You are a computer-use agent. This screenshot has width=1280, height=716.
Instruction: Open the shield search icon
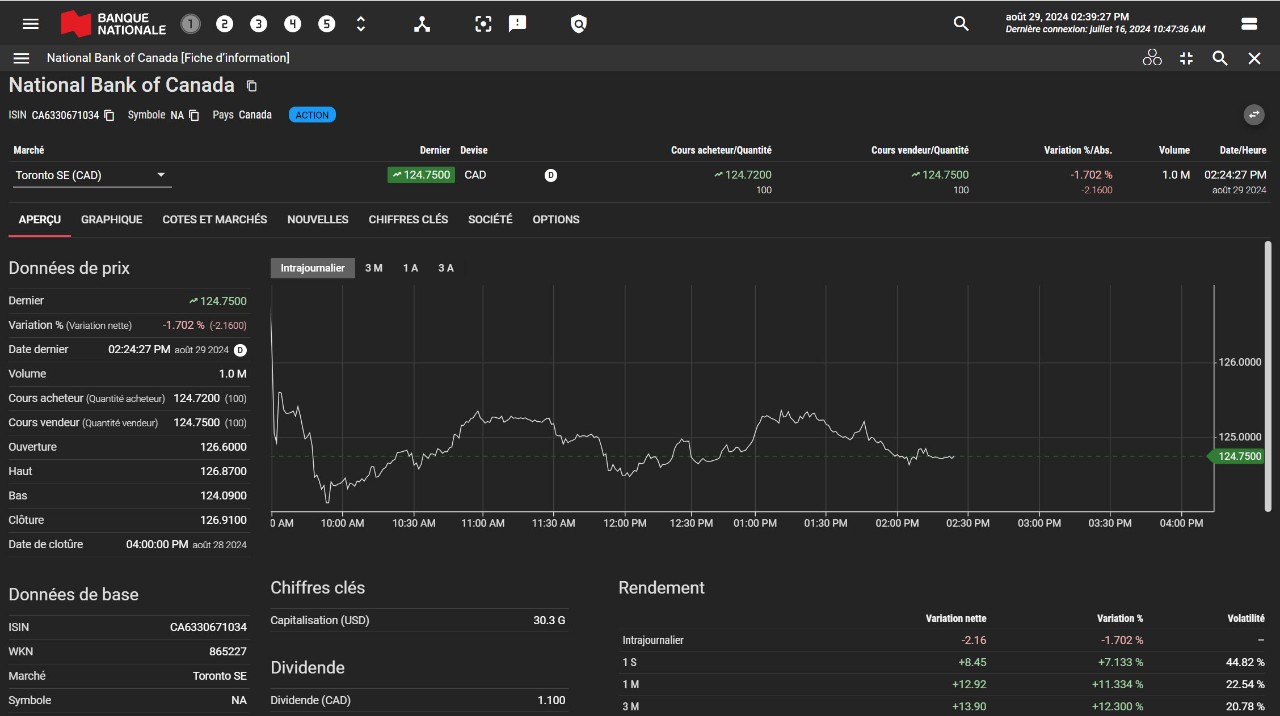click(578, 24)
